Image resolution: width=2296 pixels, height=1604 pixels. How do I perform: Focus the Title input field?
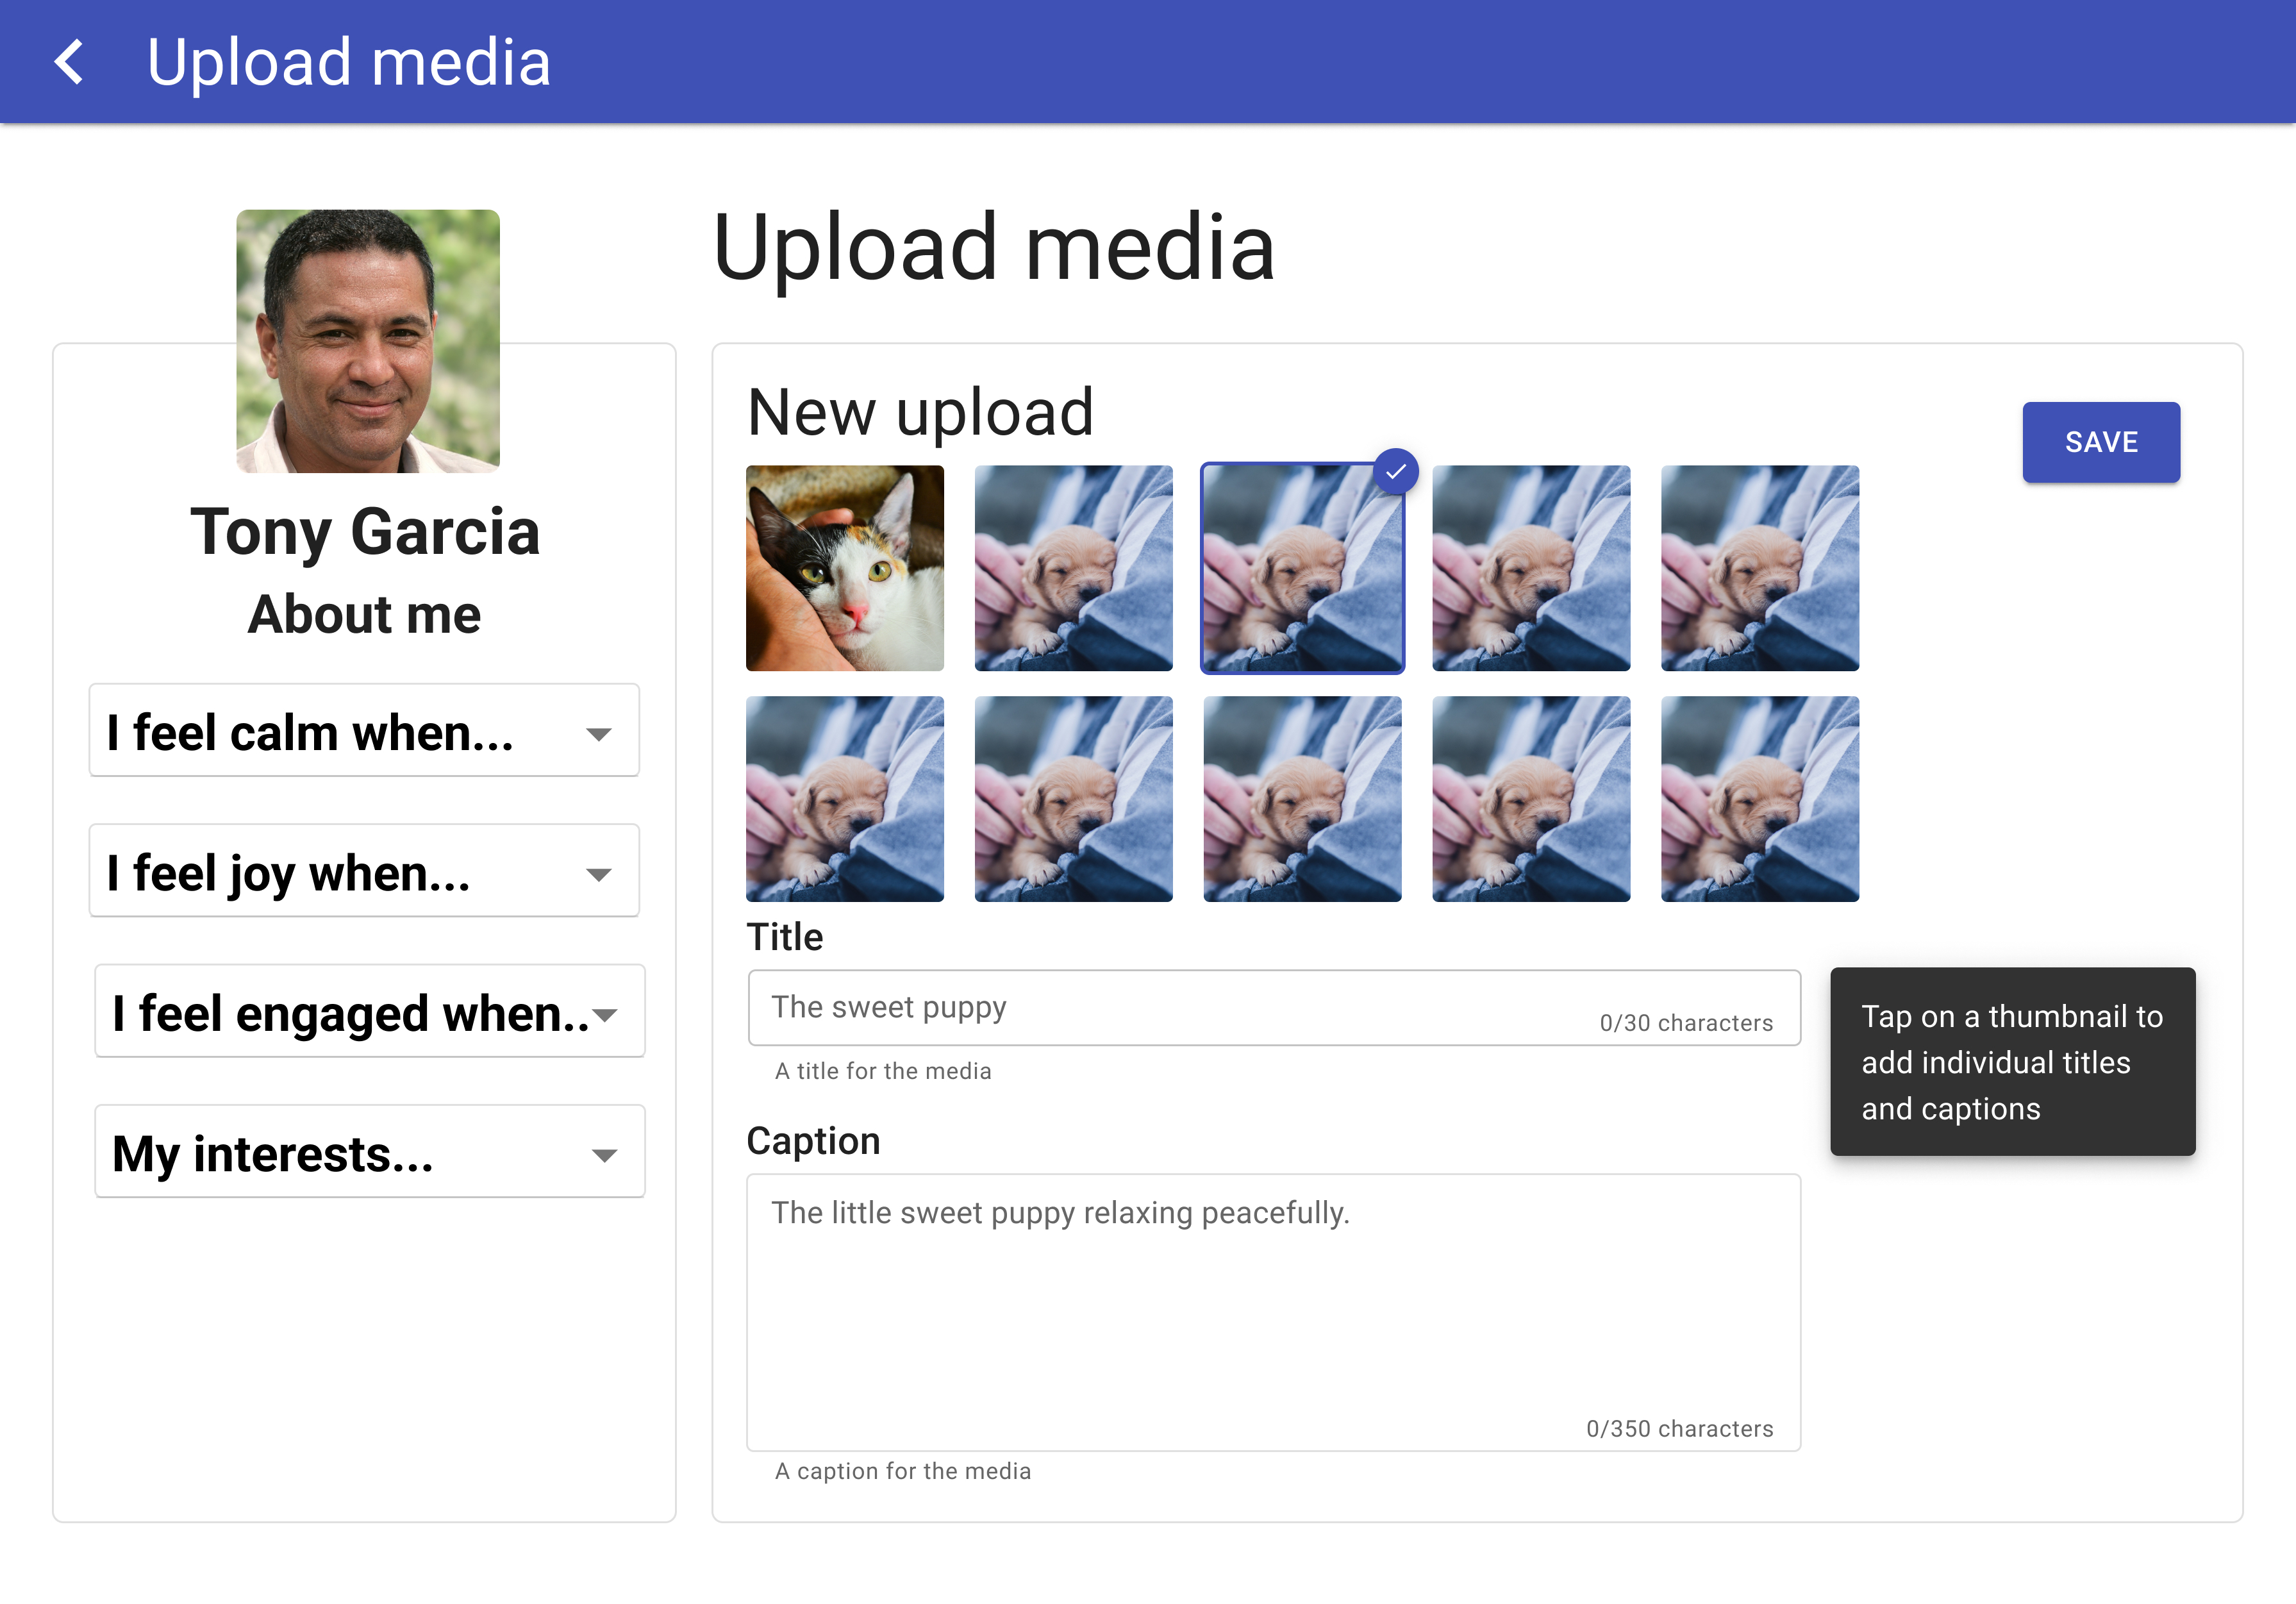pyautogui.click(x=1274, y=1008)
